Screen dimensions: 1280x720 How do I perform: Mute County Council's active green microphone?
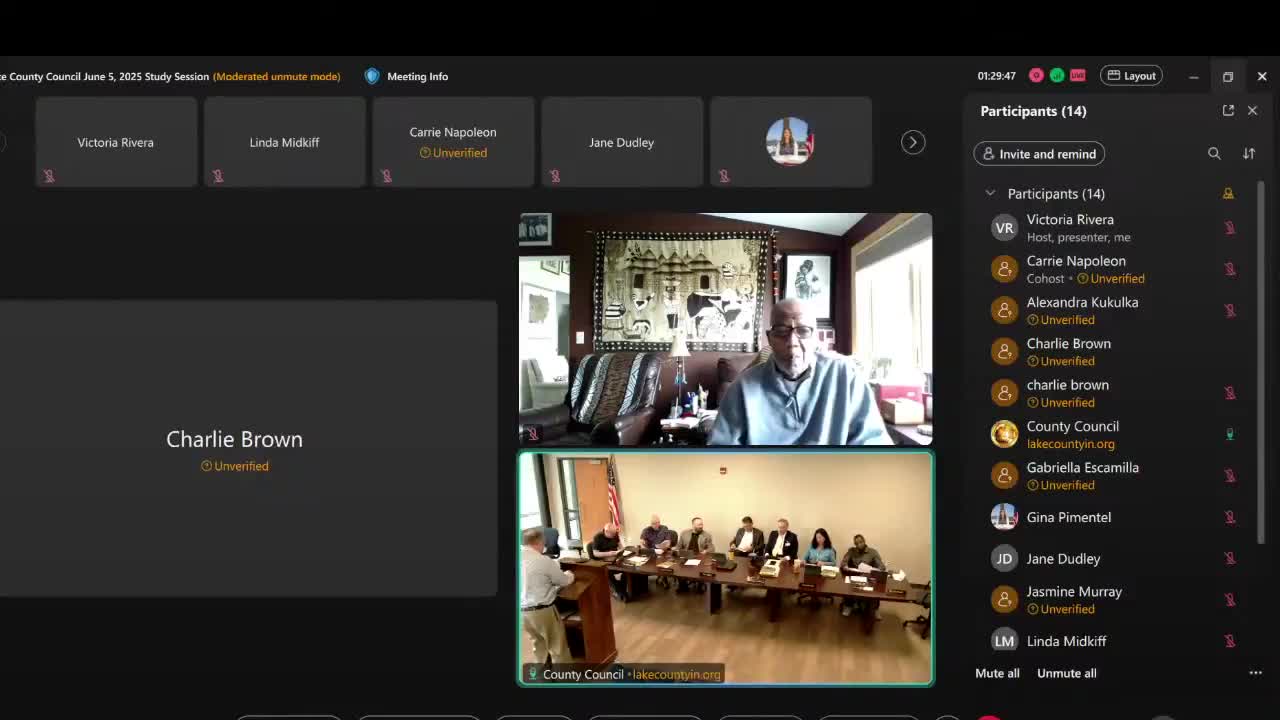(1230, 434)
